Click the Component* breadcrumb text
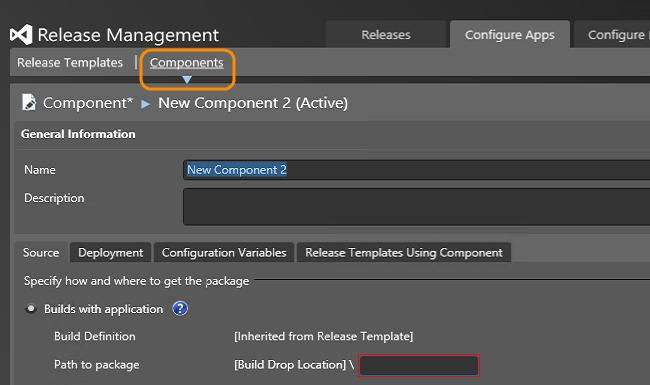The width and height of the screenshot is (650, 385). click(x=88, y=103)
